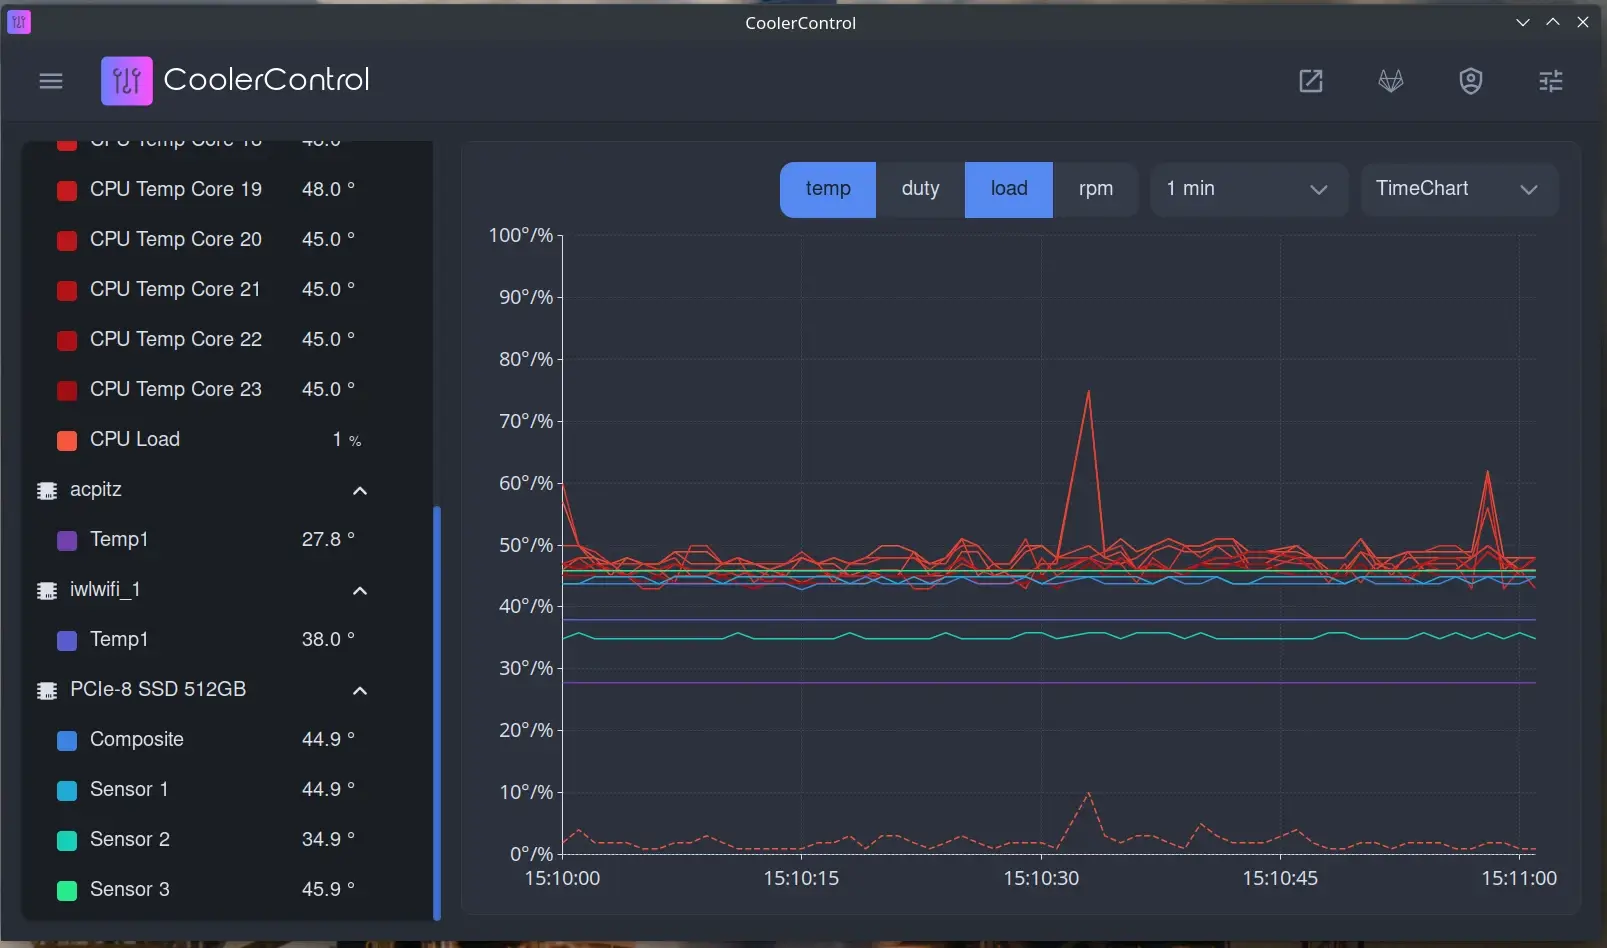This screenshot has width=1607, height=948.
Task: Select the Sensor 3 label
Action: (x=130, y=889)
